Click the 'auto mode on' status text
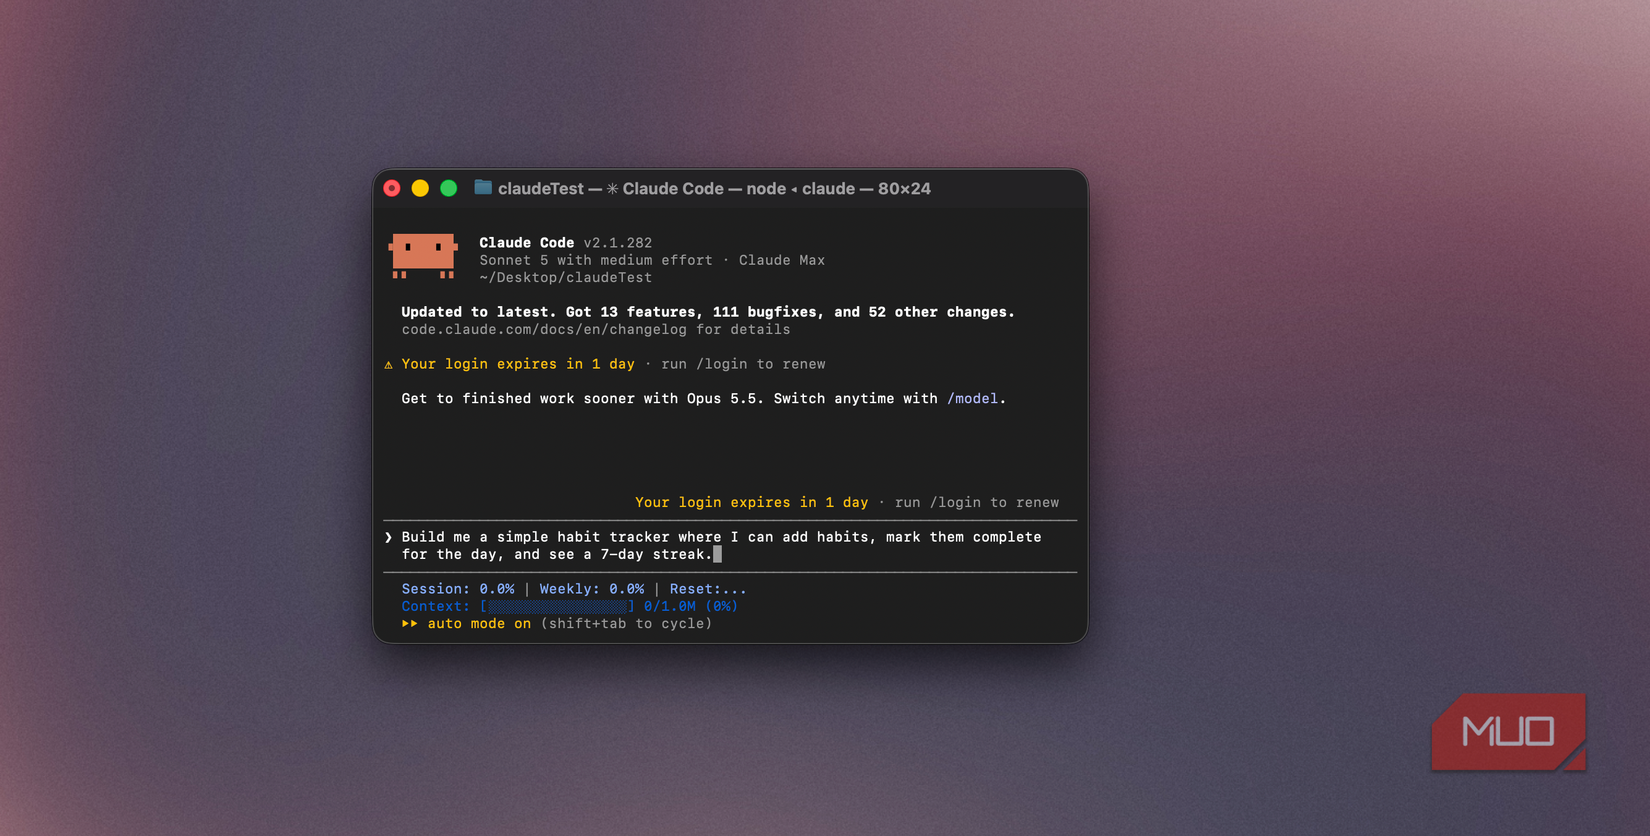This screenshot has height=836, width=1650. 479,624
